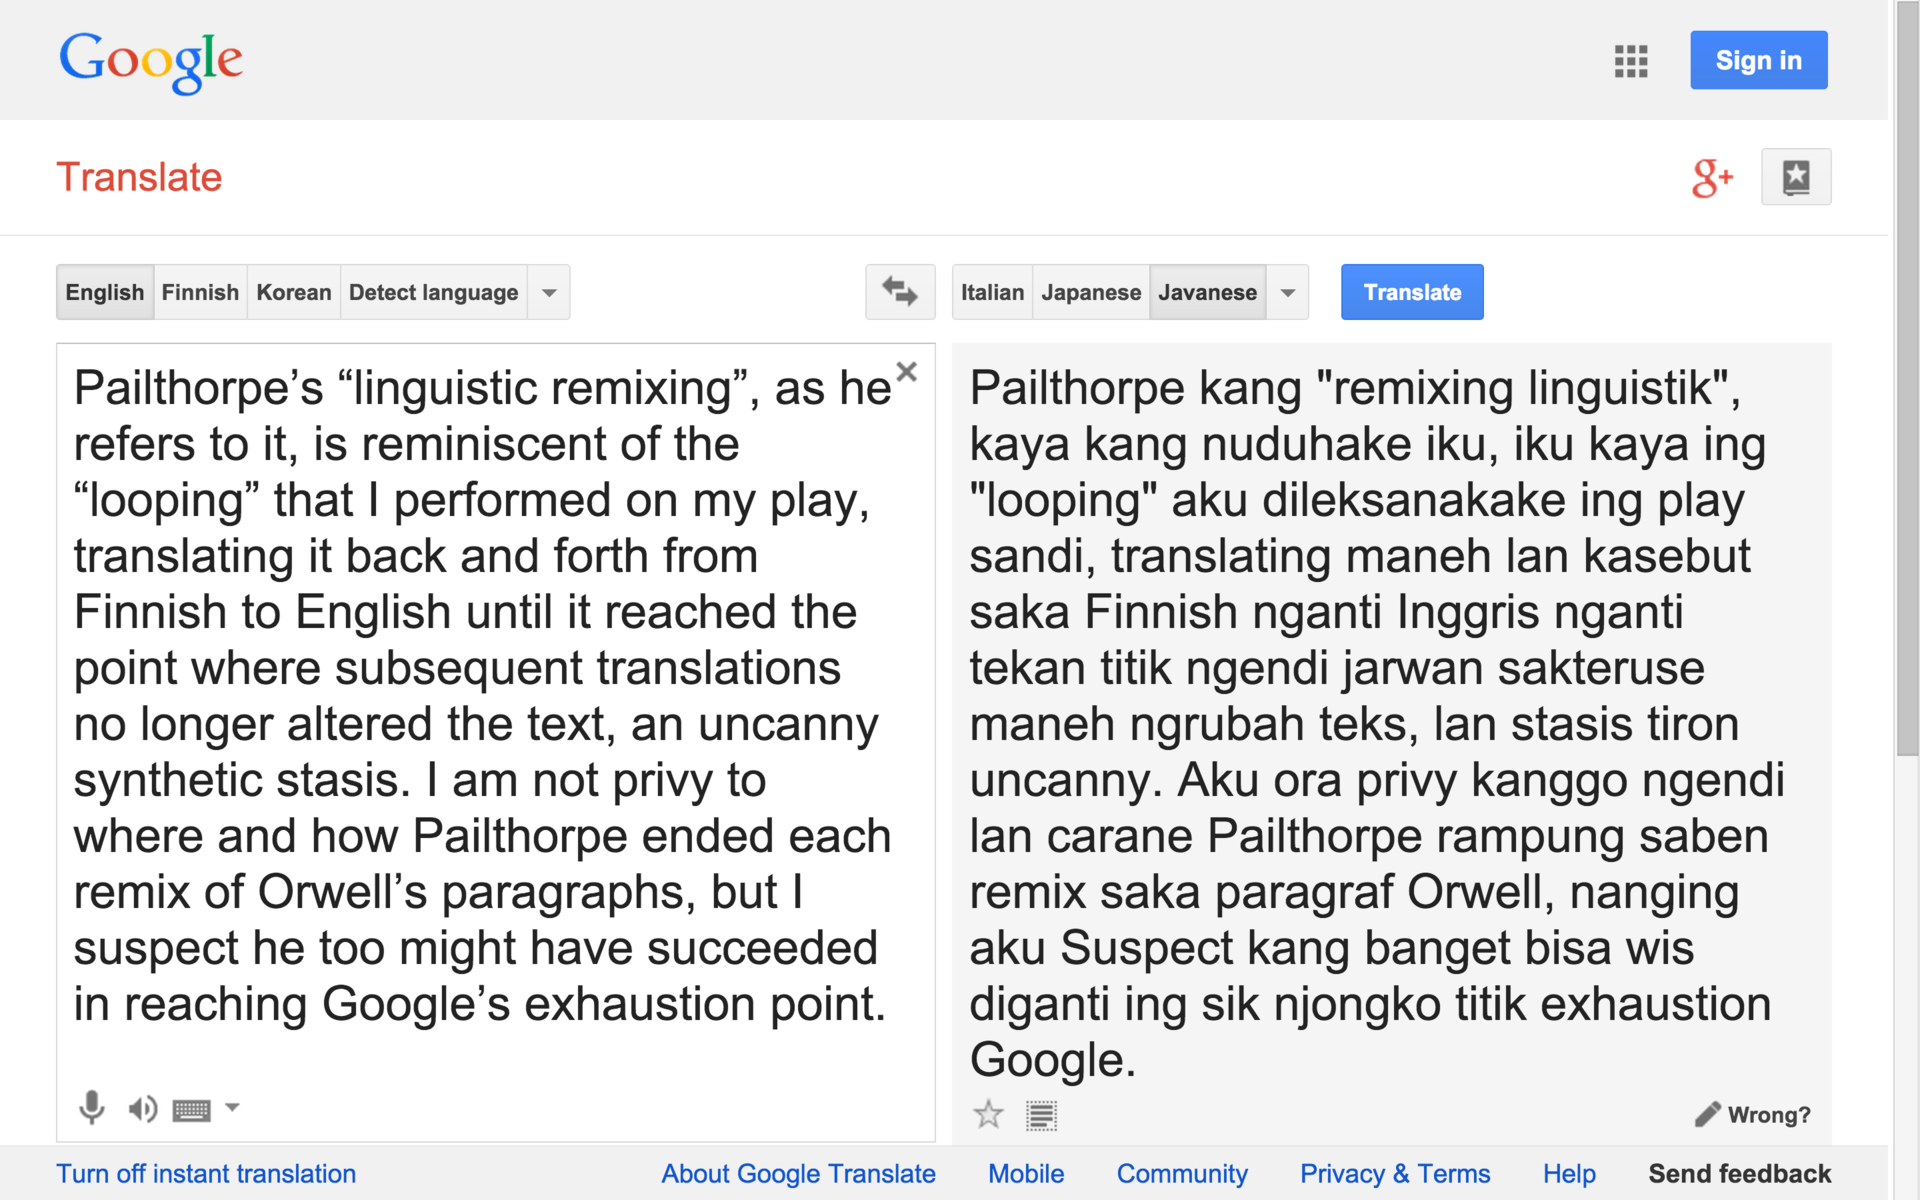Select all translated text icon
The image size is (1920, 1200).
click(x=1041, y=1115)
